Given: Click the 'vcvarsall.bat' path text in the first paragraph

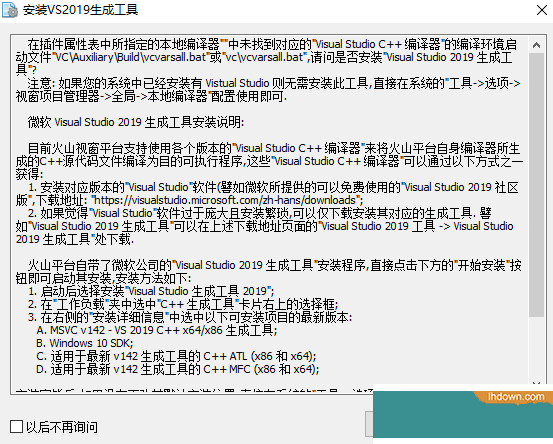Looking at the screenshot, I should click(130, 57).
